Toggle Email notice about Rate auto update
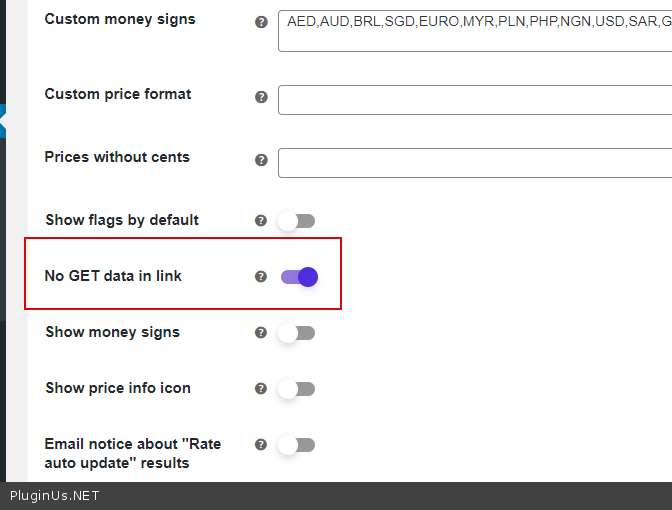This screenshot has width=672, height=510. (x=297, y=445)
